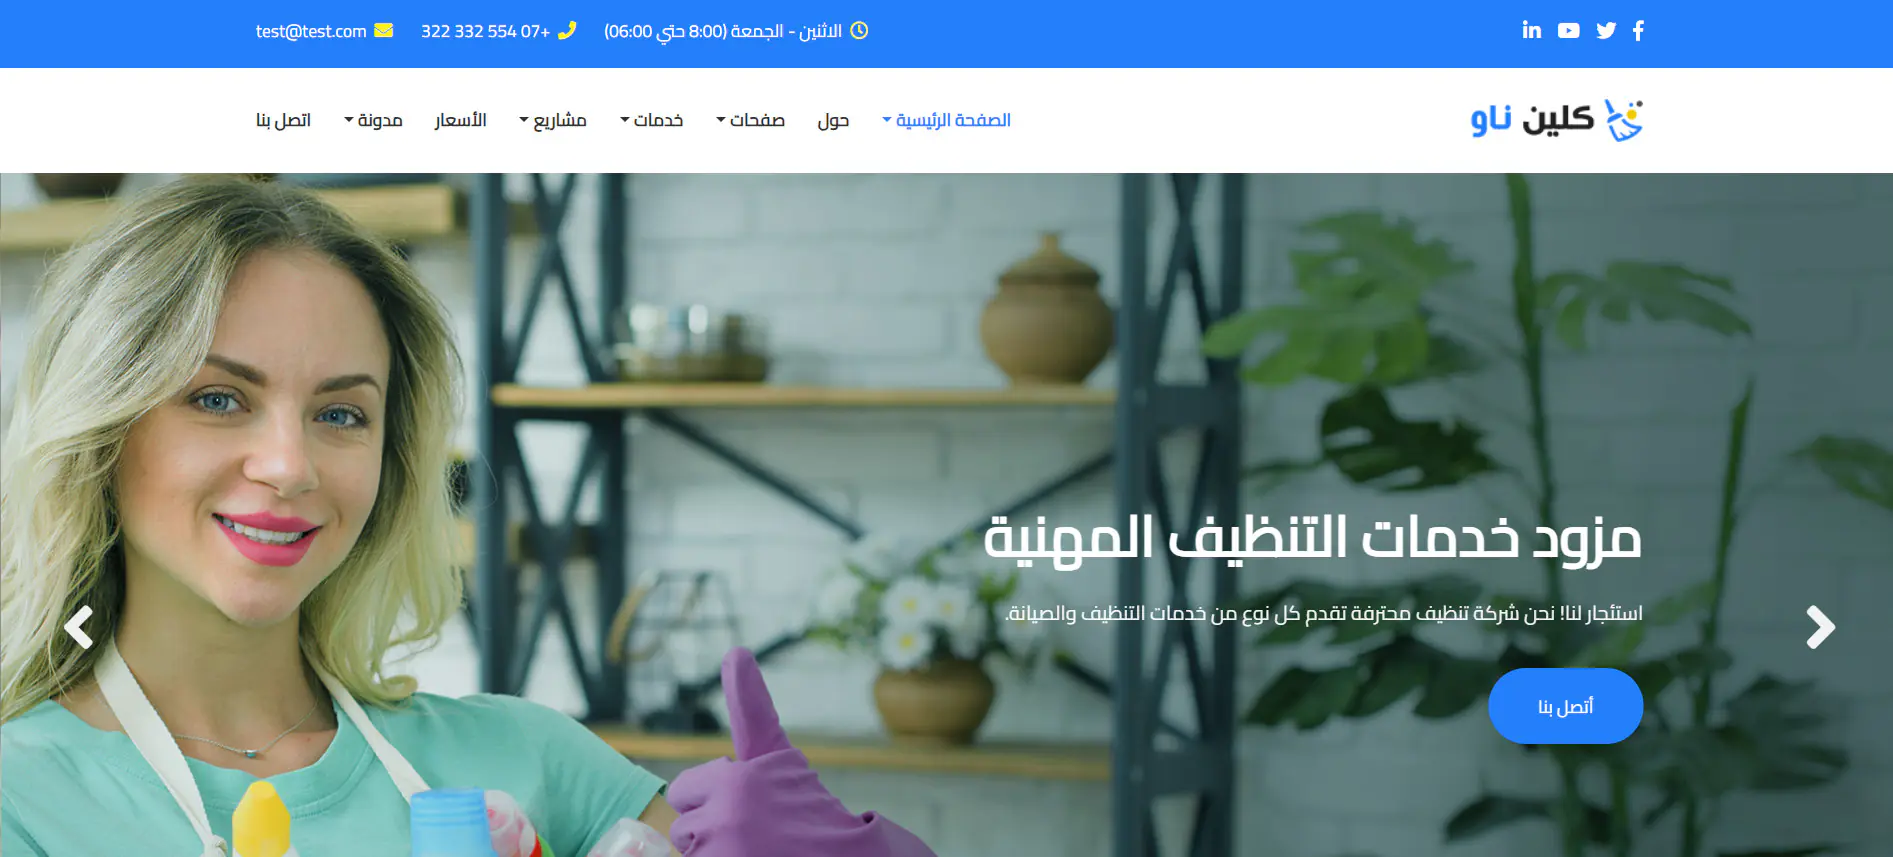The height and width of the screenshot is (857, 1893).
Task: Go to the previous hero slide
Action: 78,628
